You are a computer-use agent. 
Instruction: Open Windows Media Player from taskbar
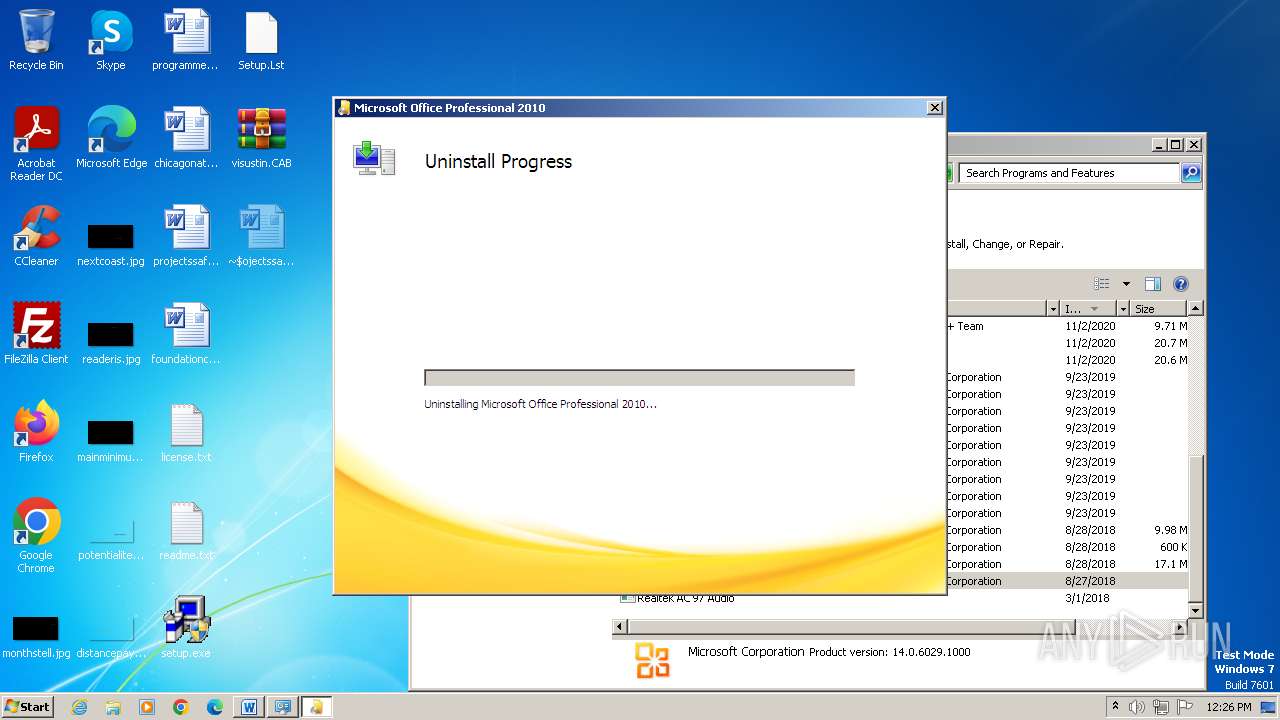point(147,707)
